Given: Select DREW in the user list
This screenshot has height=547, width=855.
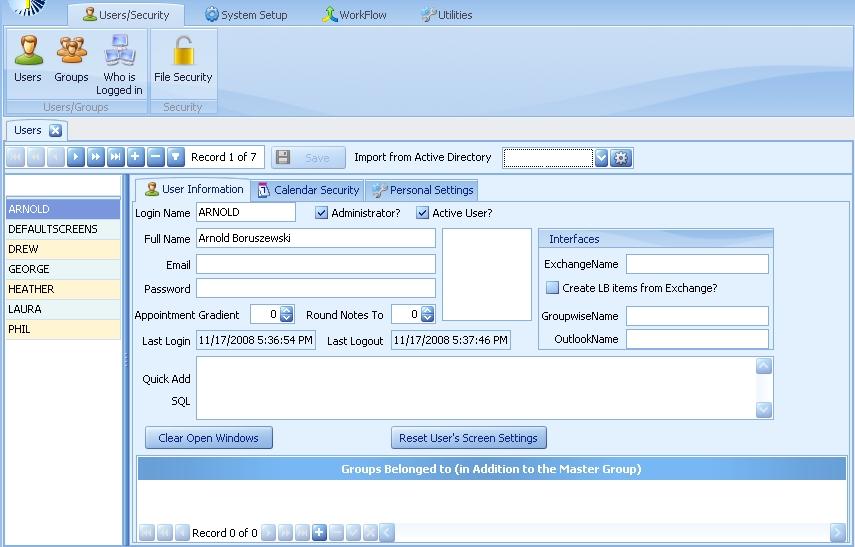Looking at the screenshot, I should pyautogui.click(x=63, y=249).
